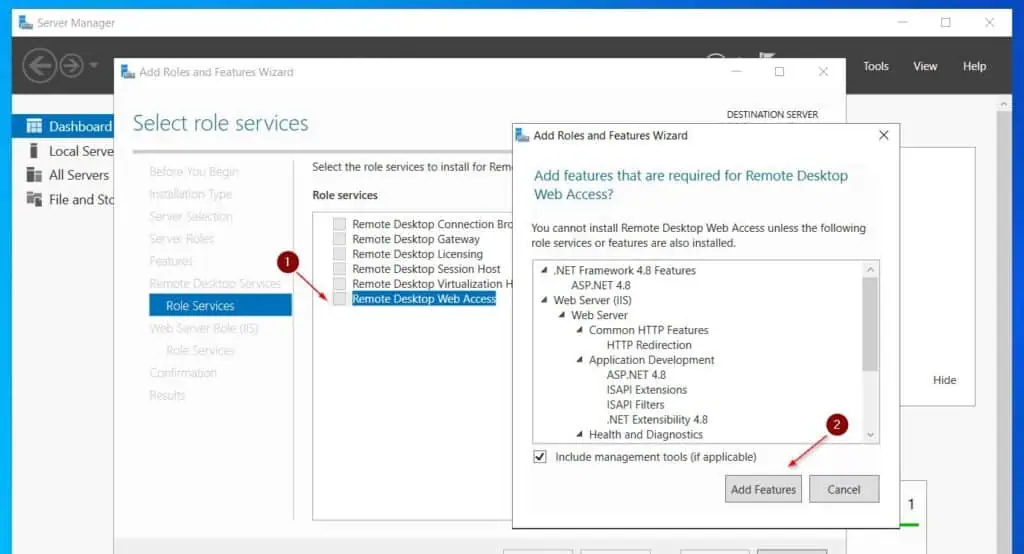Check Remote Desktop Session Host checkbox
Viewport: 1024px width, 554px height.
(x=339, y=269)
